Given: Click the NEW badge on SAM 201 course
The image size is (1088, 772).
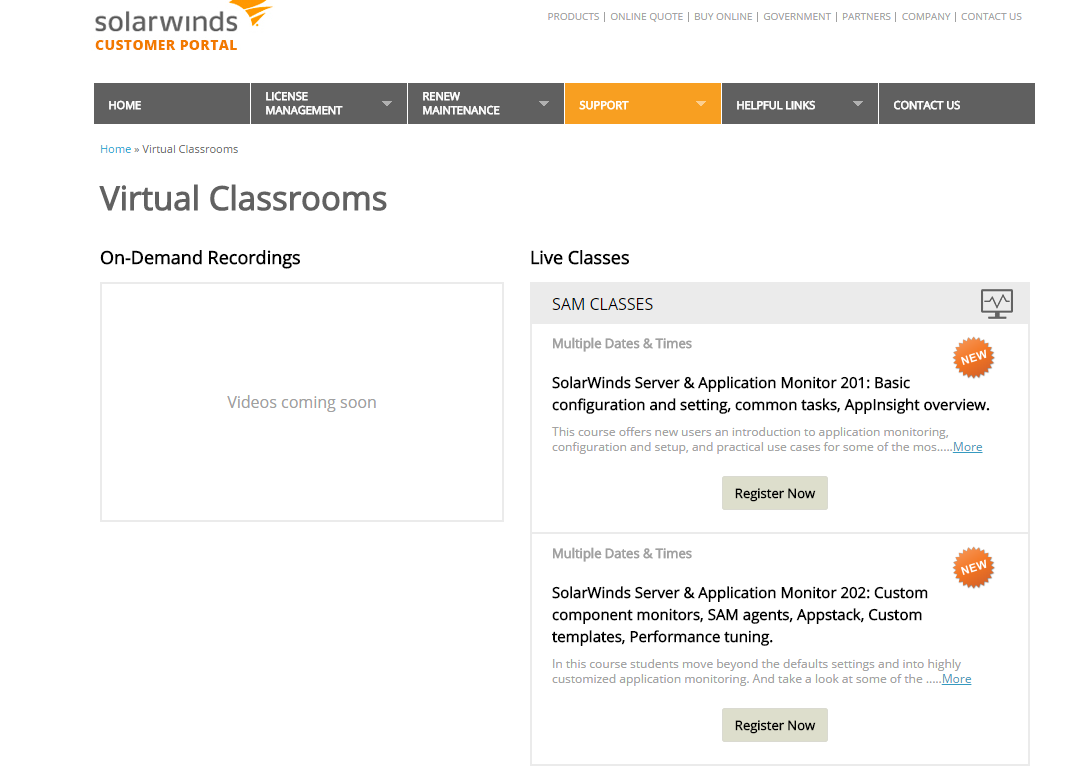Looking at the screenshot, I should (x=974, y=358).
